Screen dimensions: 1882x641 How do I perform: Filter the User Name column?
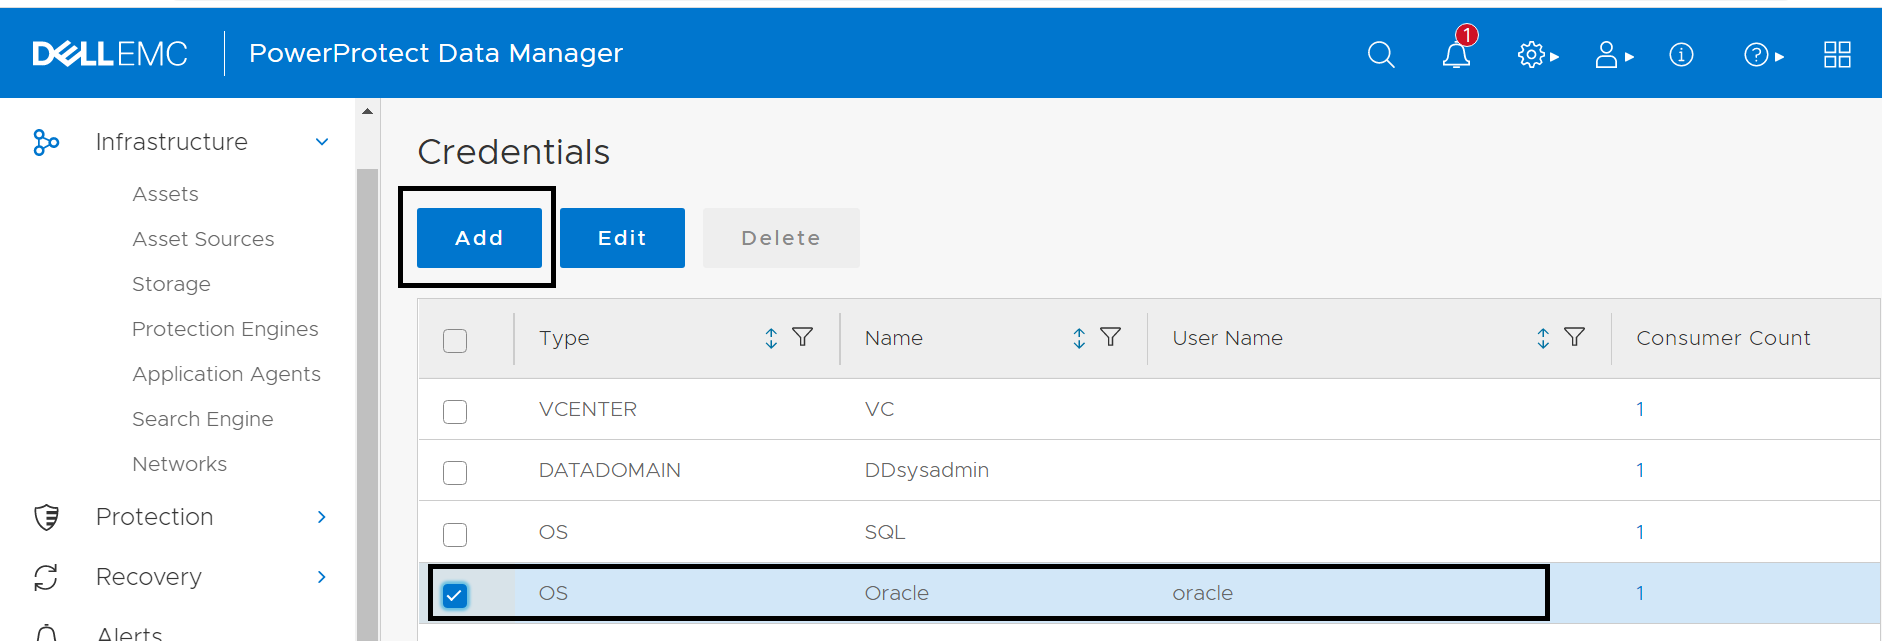pyautogui.click(x=1574, y=338)
